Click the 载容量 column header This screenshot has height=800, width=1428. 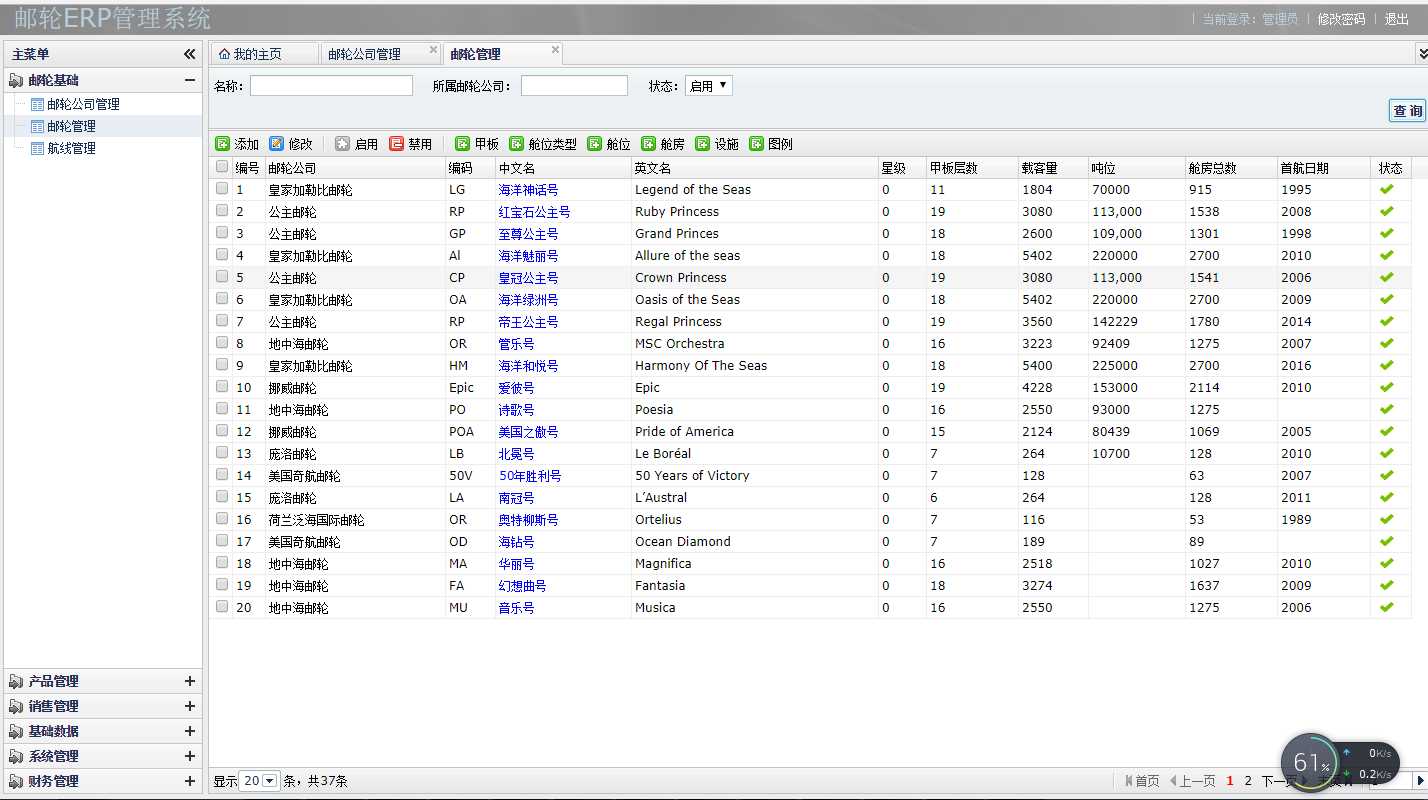tap(1052, 168)
